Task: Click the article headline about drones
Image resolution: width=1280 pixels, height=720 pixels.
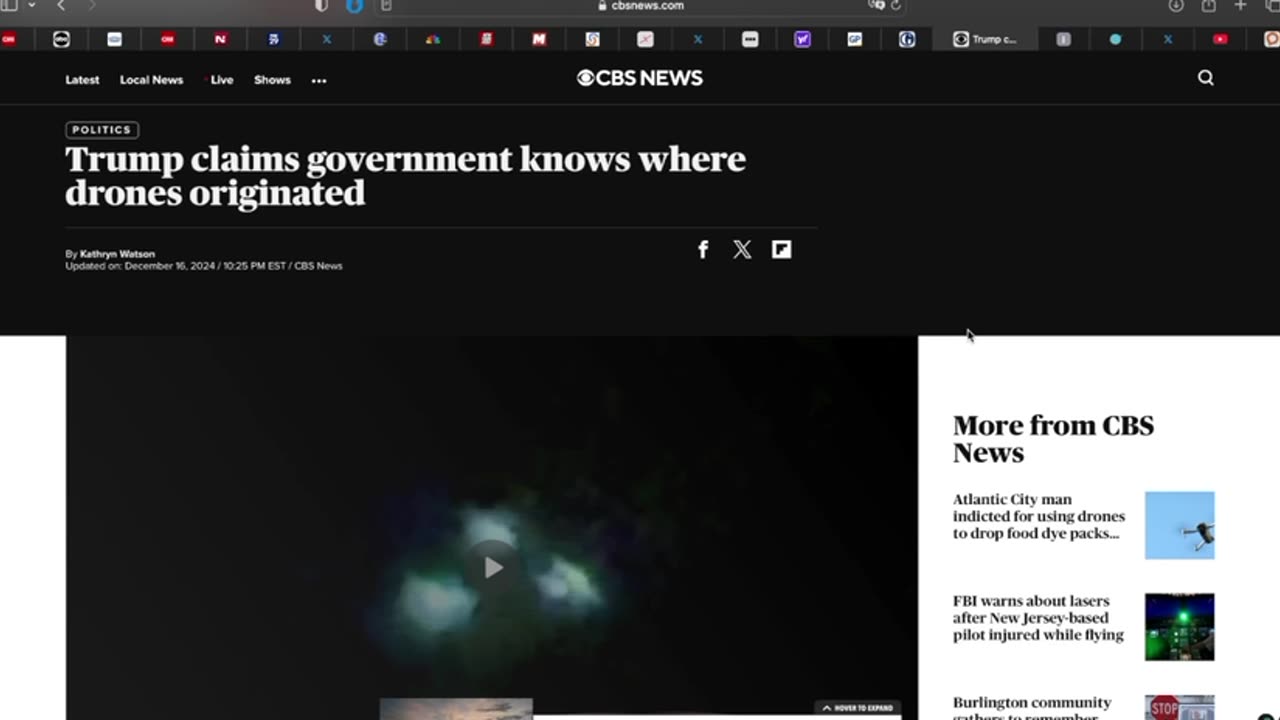Action: pyautogui.click(x=405, y=175)
